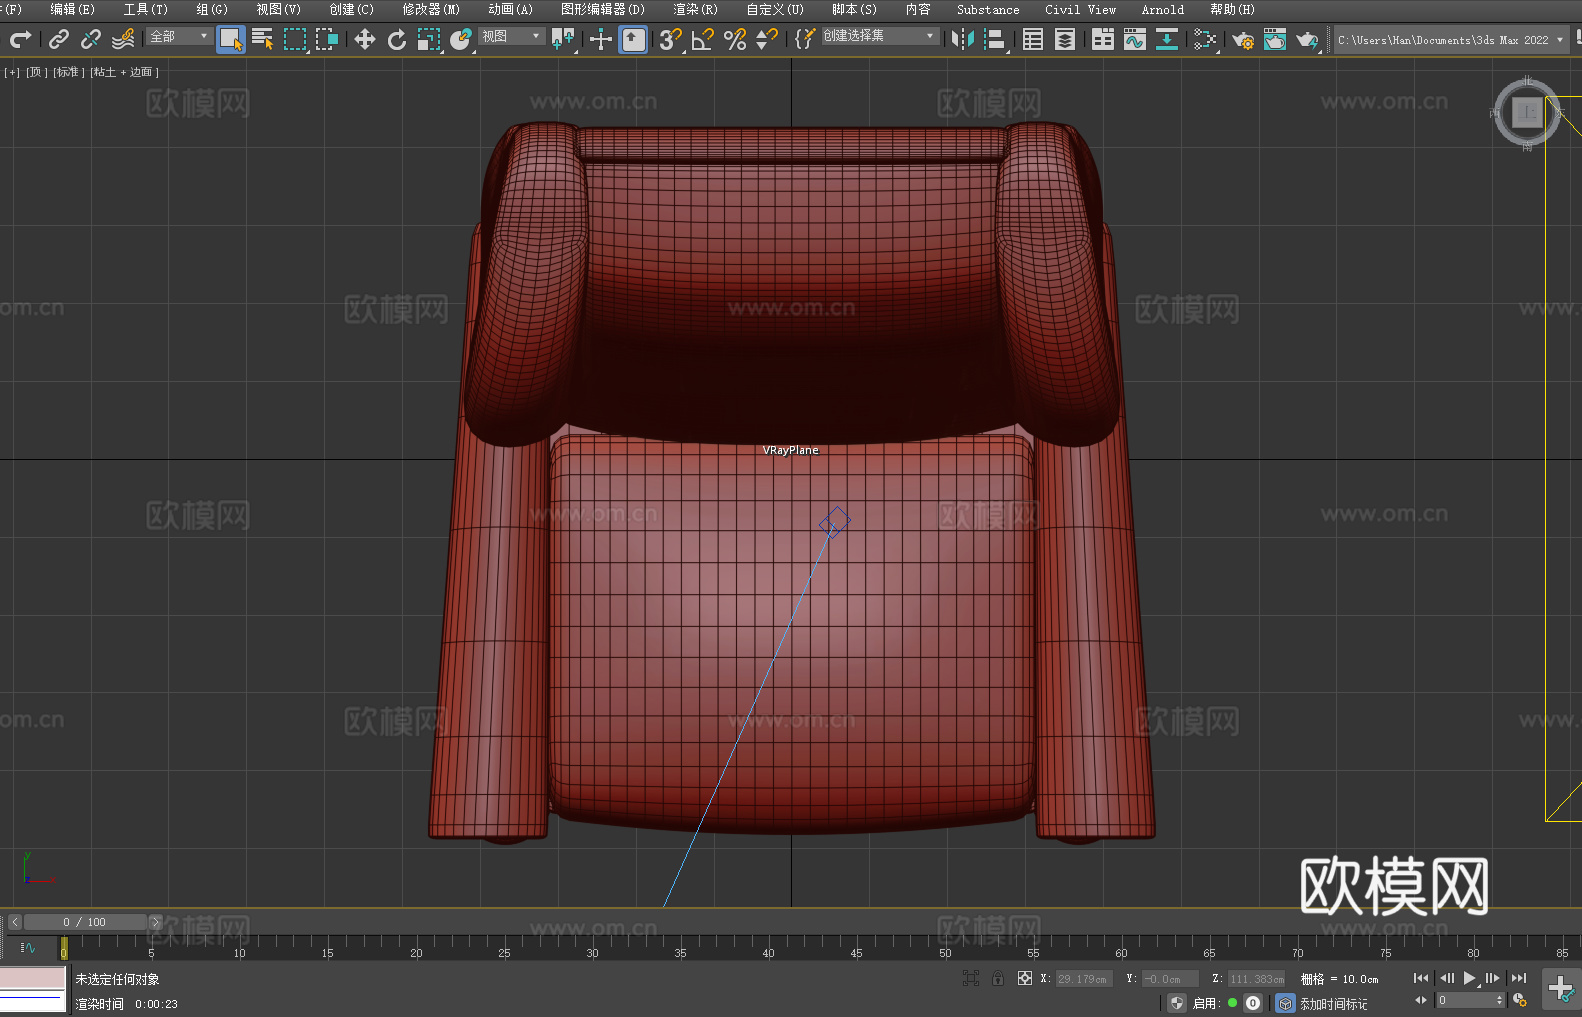1582x1017 pixels.
Task: Click the Schematic View icon
Action: 1167,39
